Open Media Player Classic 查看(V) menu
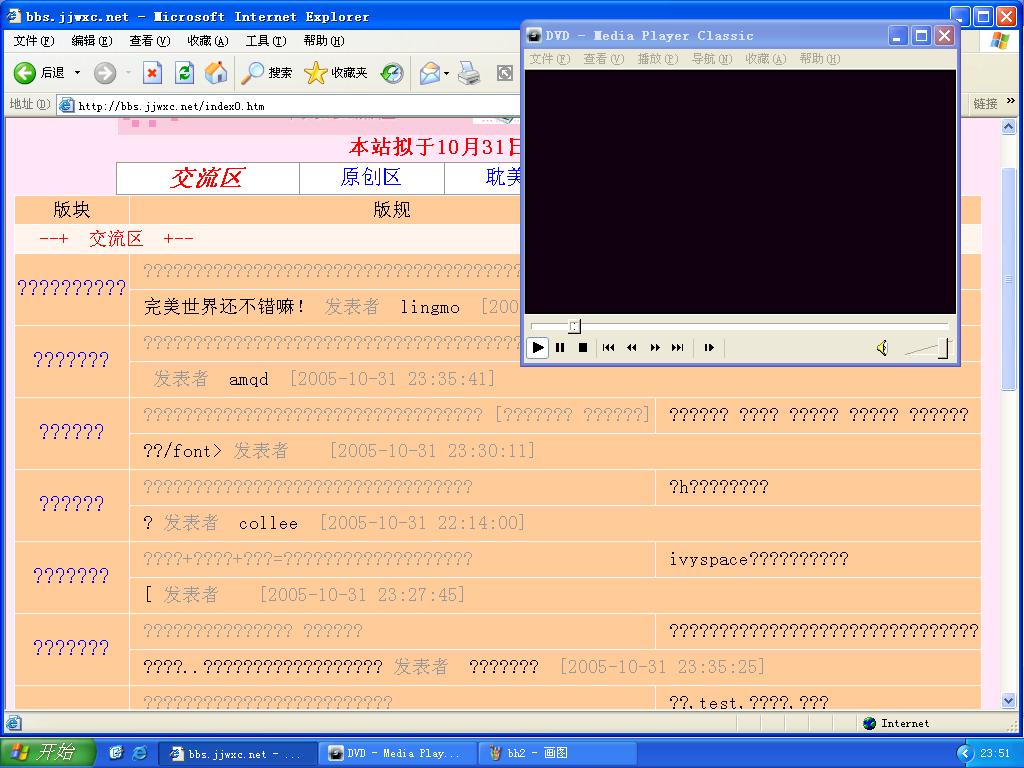The width and height of the screenshot is (1024, 768). click(x=603, y=59)
